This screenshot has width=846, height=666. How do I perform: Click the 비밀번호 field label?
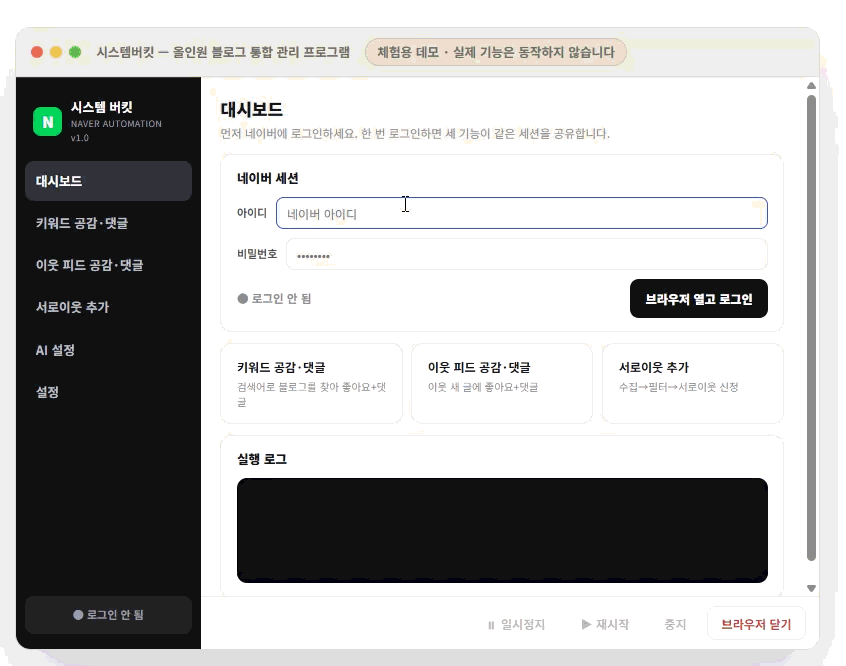(x=257, y=254)
